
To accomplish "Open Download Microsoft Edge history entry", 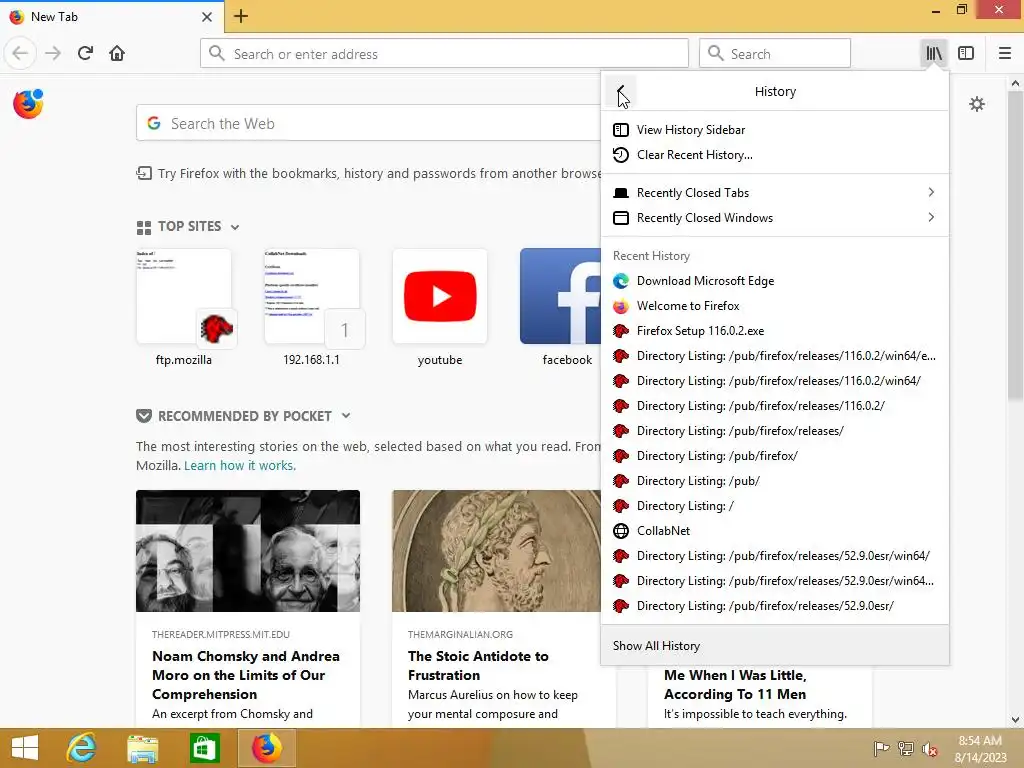I will tap(775, 281).
